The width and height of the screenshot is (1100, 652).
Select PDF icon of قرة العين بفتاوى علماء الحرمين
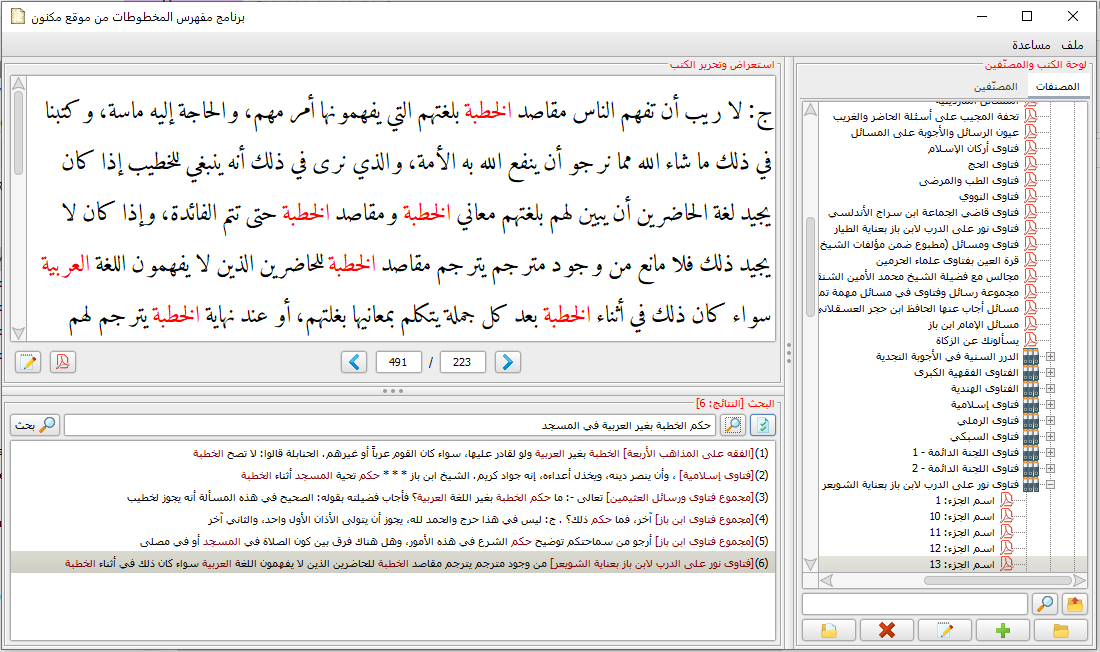click(1031, 260)
